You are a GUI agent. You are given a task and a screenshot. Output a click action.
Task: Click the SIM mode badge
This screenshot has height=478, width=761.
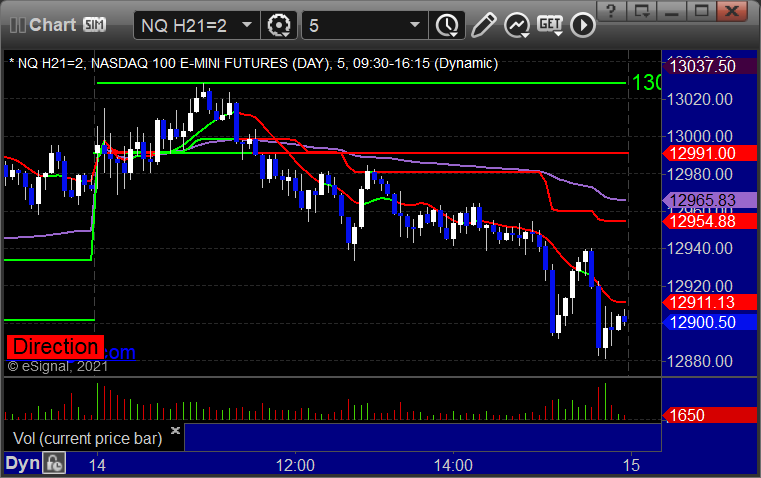[94, 25]
